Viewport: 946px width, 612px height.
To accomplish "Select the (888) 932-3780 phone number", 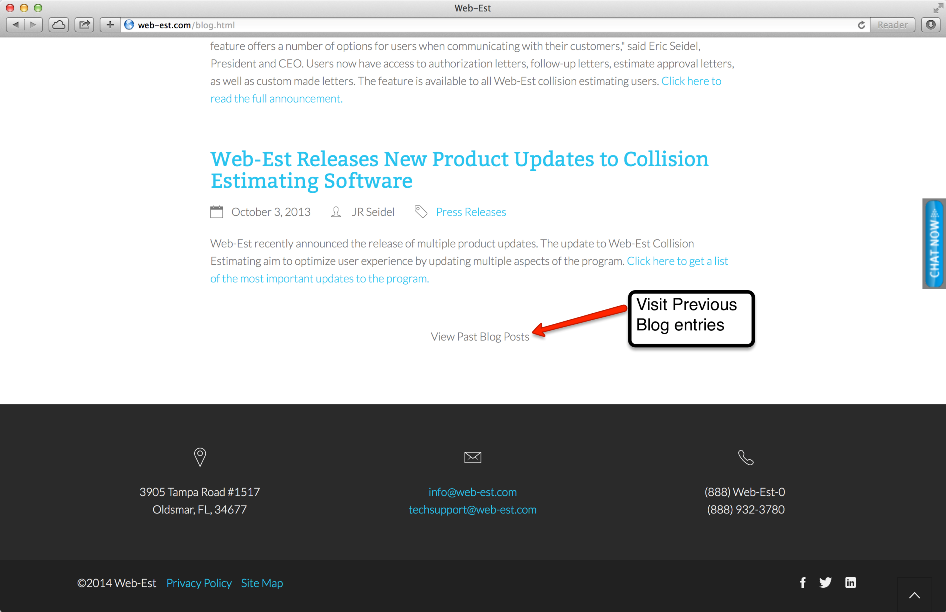I will [x=746, y=509].
